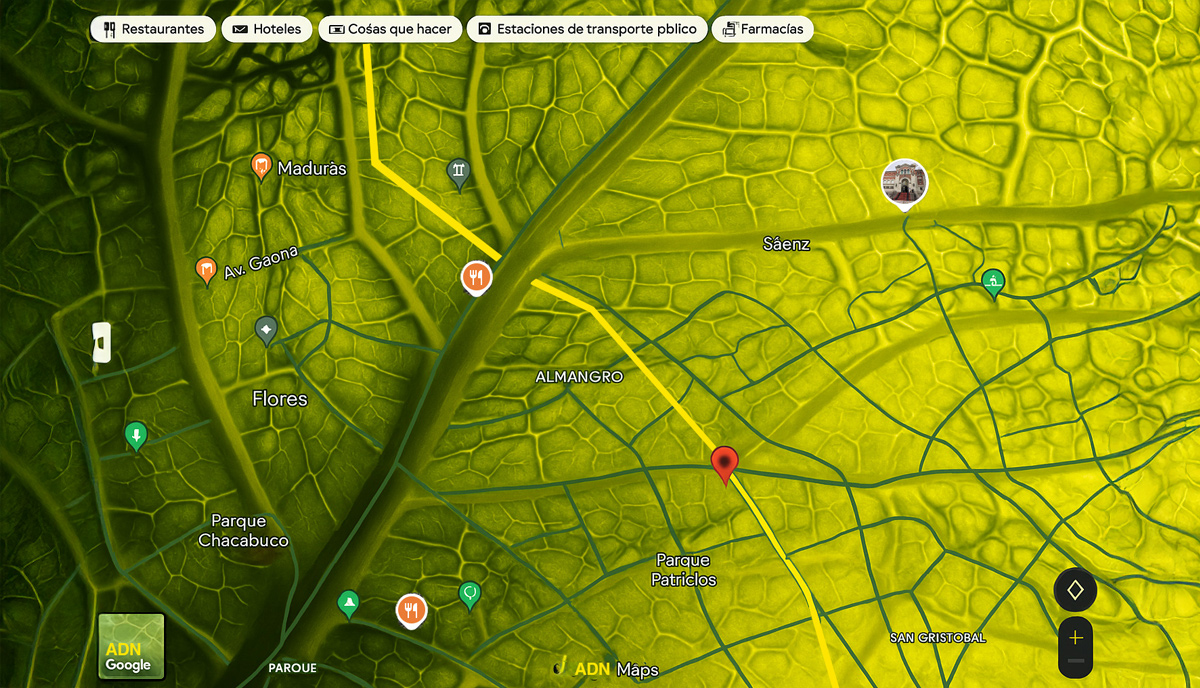Choose the Cosas que hacer chip
The height and width of the screenshot is (688, 1200).
389,29
